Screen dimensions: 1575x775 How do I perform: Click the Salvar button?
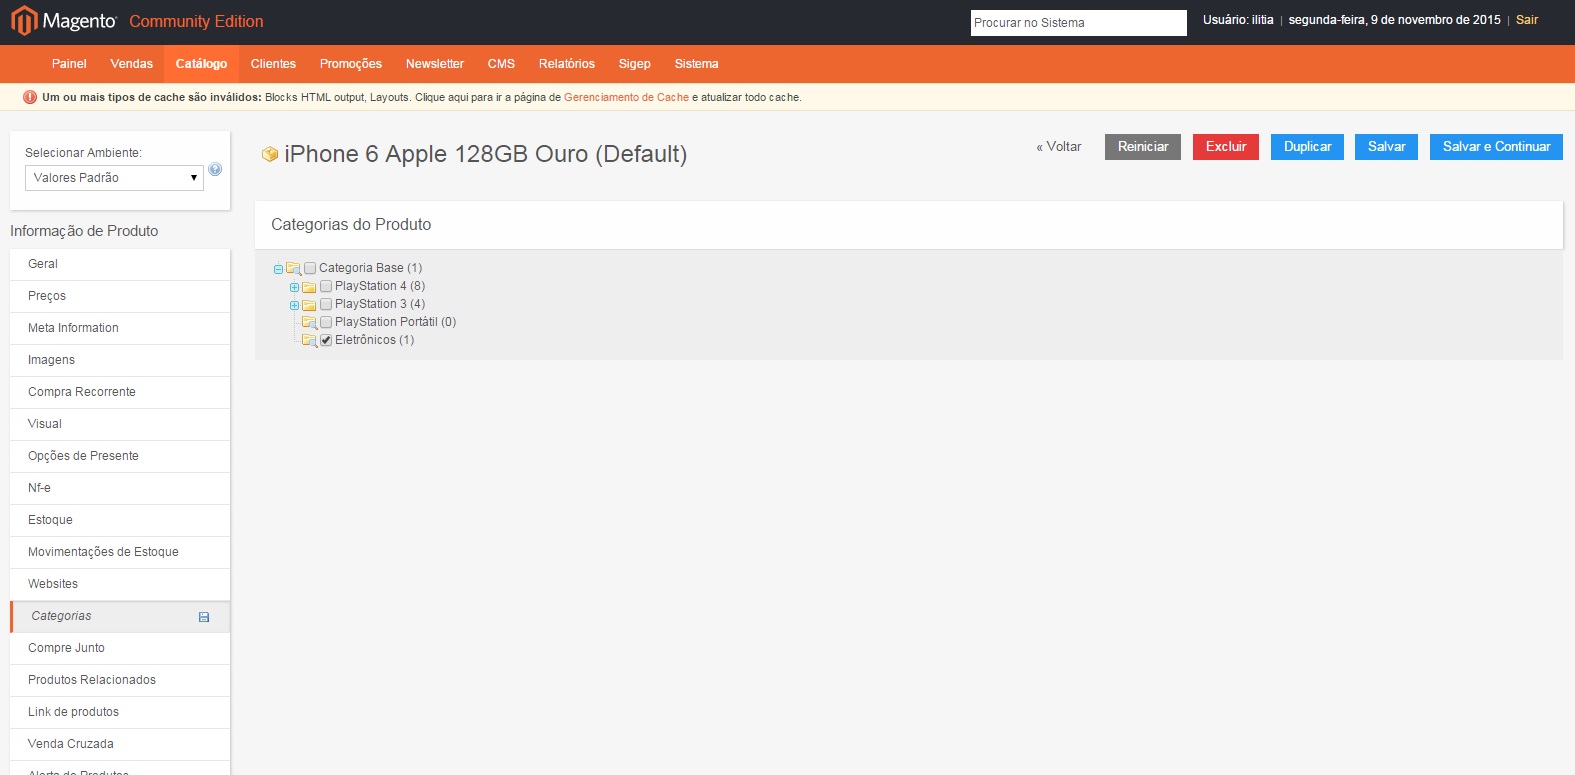[1387, 147]
